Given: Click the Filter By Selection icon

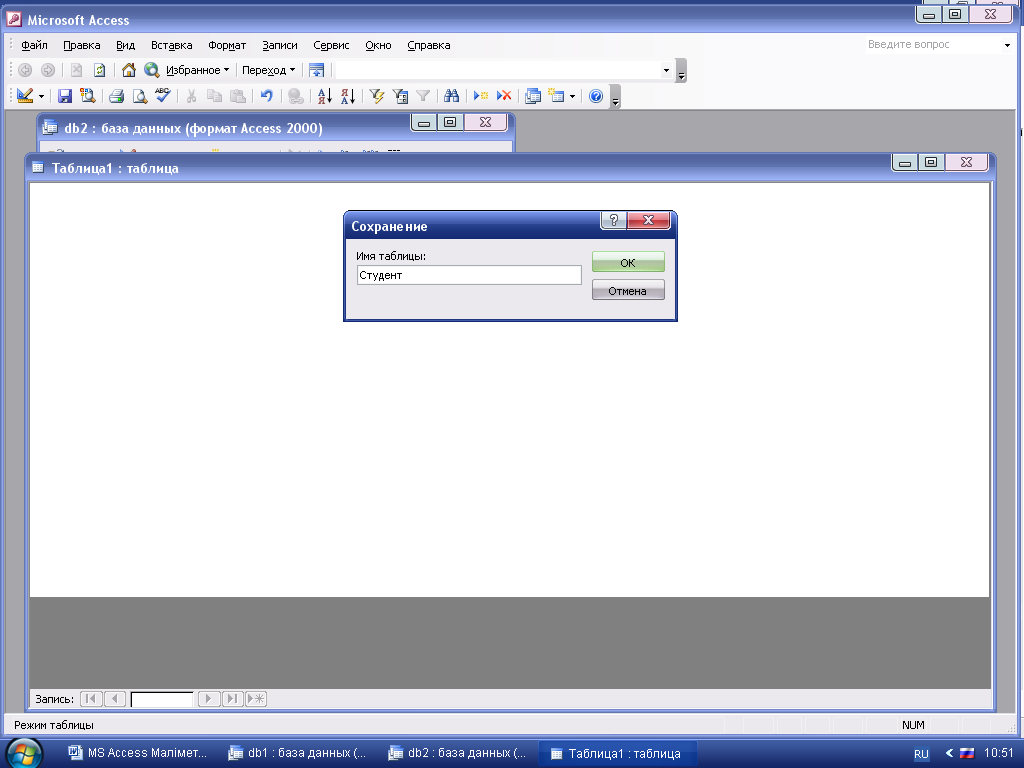Looking at the screenshot, I should pyautogui.click(x=377, y=96).
